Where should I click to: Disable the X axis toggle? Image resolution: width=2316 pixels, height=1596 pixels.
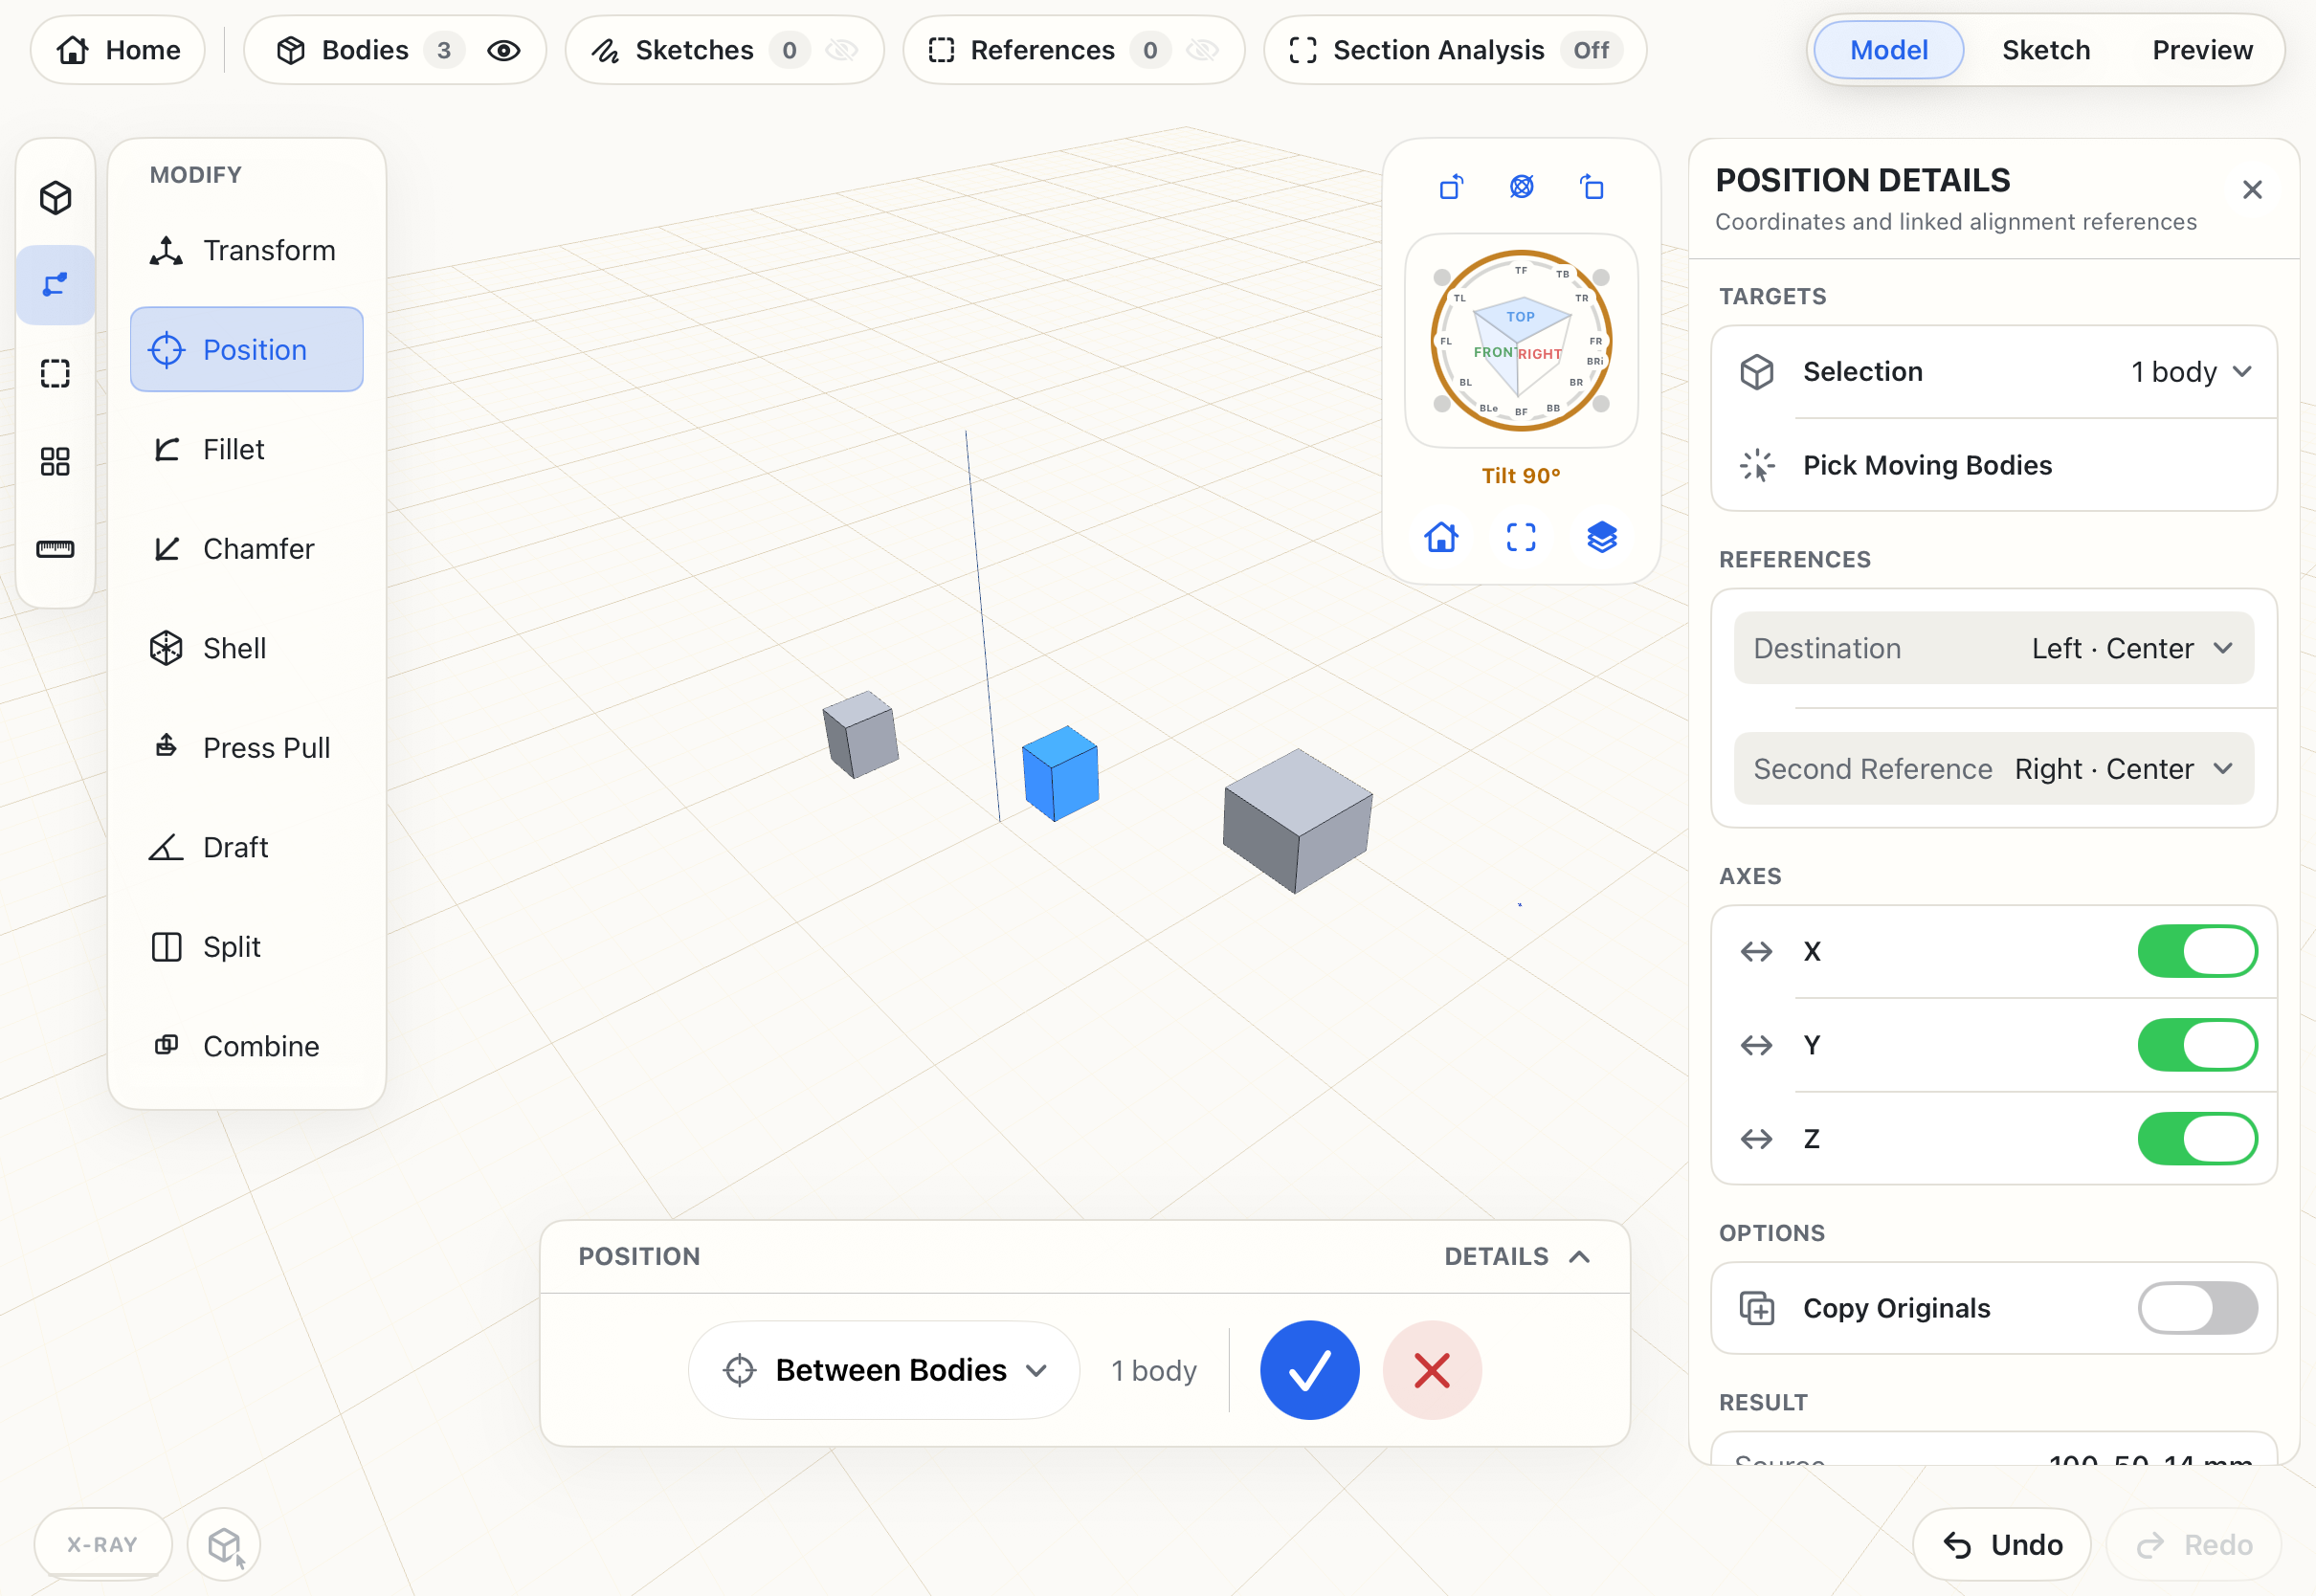click(2197, 951)
